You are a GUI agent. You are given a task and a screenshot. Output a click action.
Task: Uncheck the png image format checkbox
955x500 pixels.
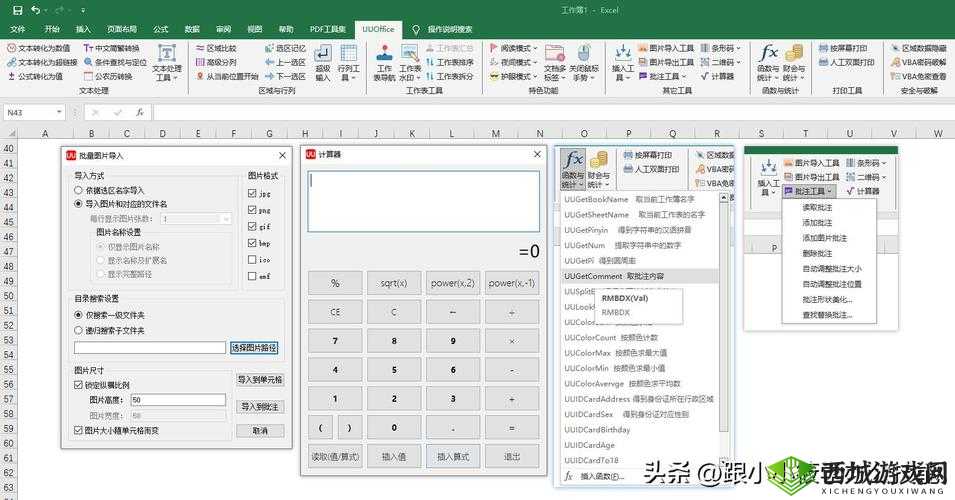pyautogui.click(x=252, y=210)
